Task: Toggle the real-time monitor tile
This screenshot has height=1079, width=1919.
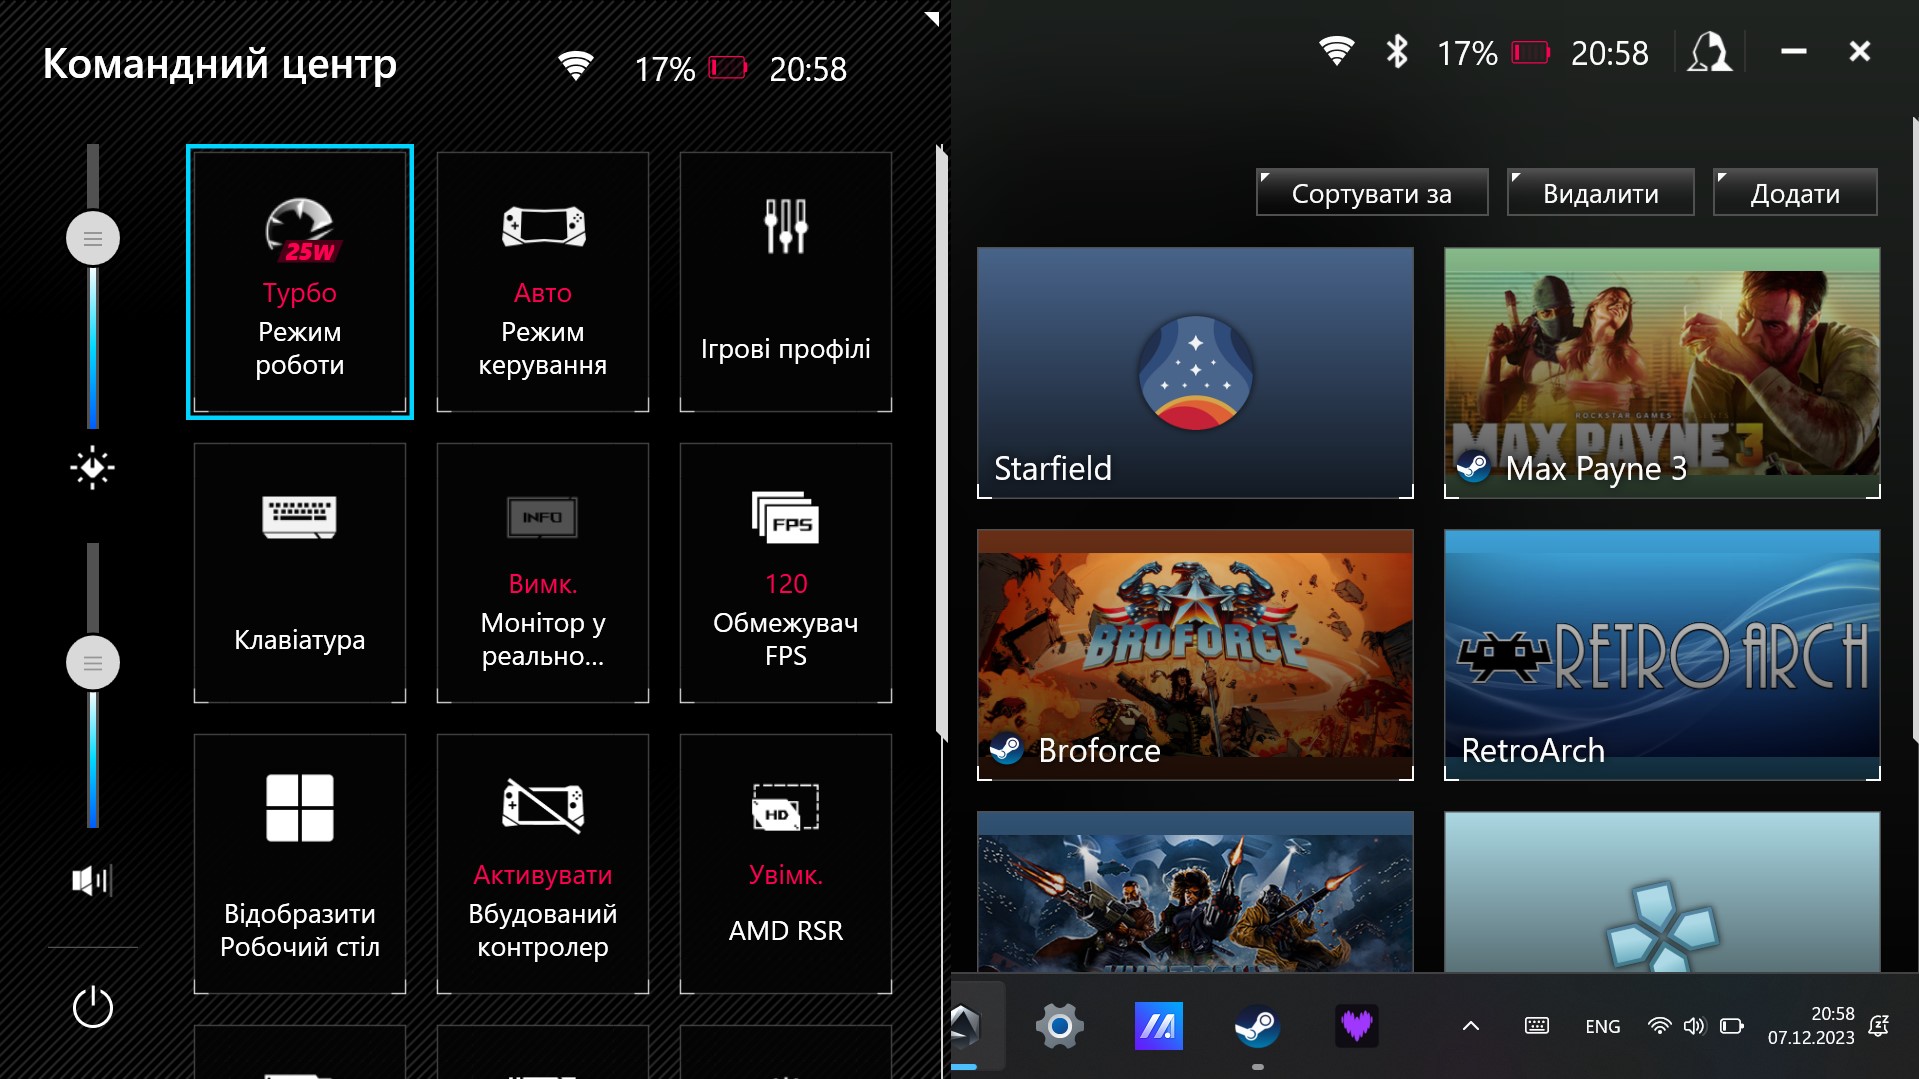Action: tap(542, 573)
